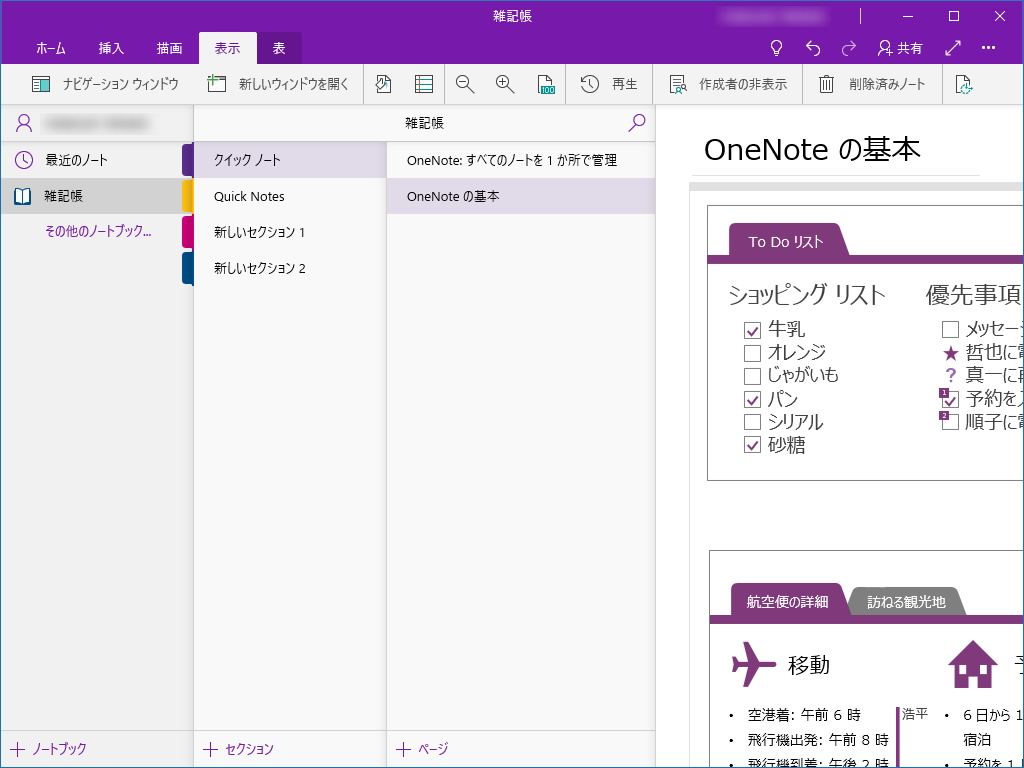Viewport: 1024px width, 768px height.
Task: Open the OneNote の基本 page in list
Action: click(520, 196)
